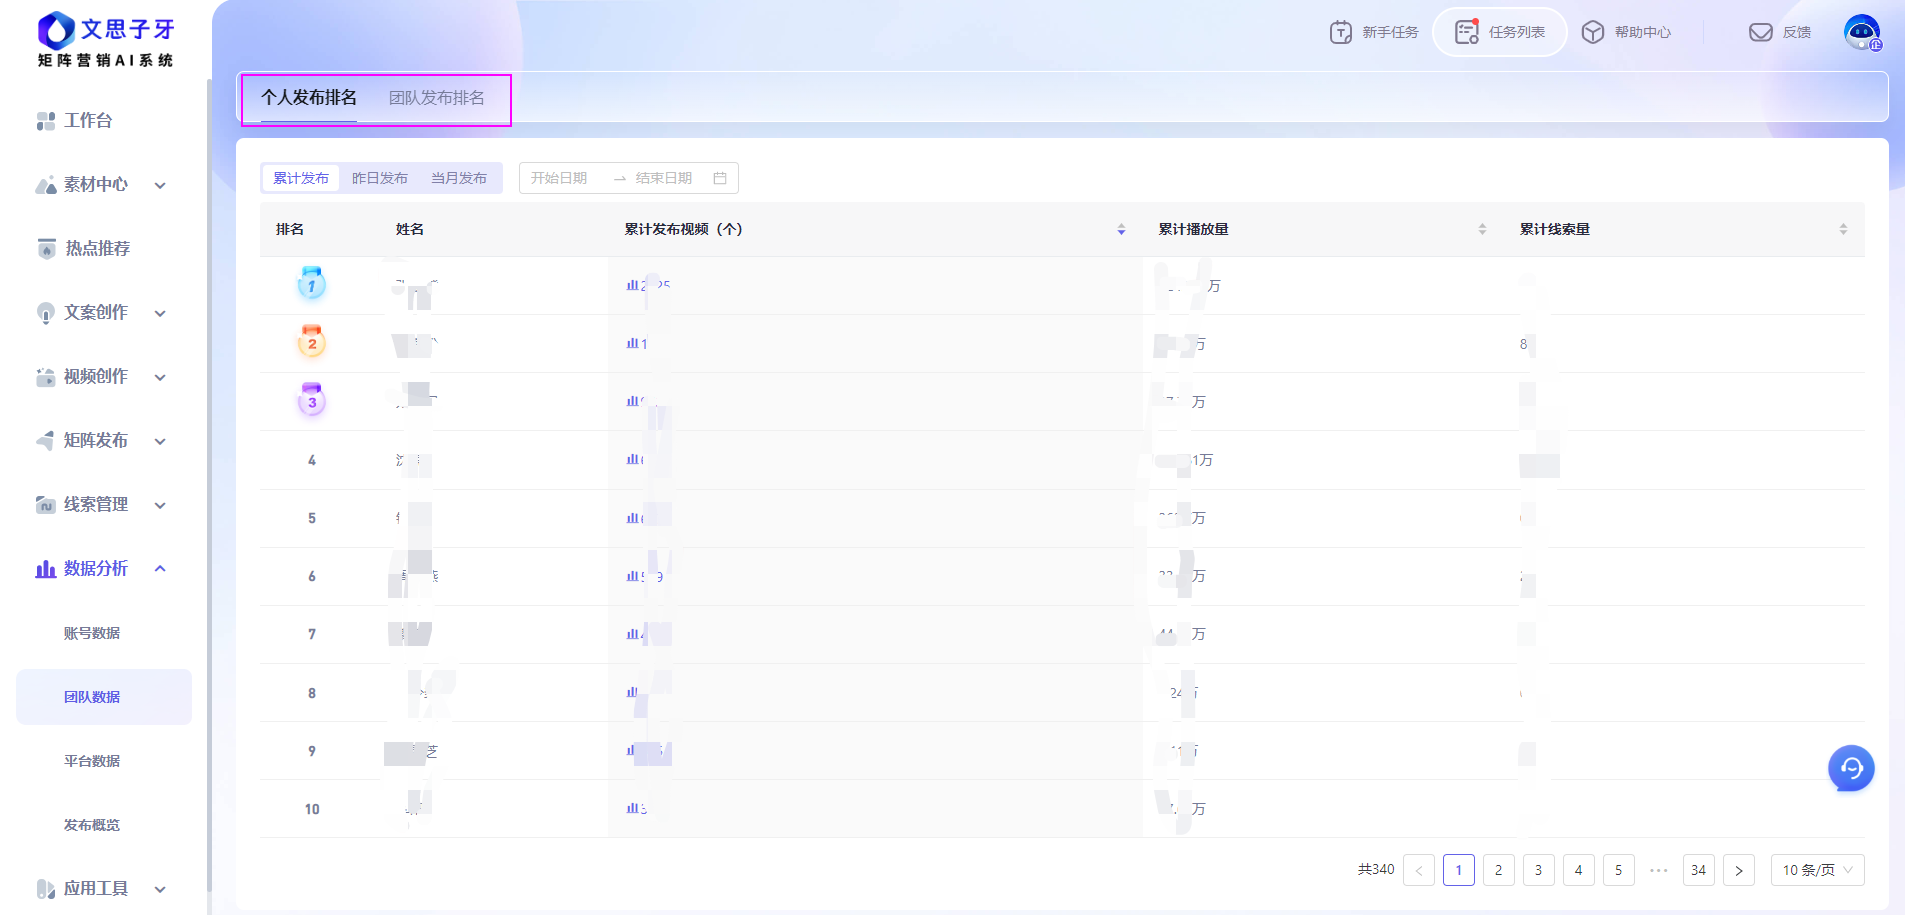Screen dimensions: 1905x915
Task: Switch to 个人发布排名 tab
Action: pos(309,98)
